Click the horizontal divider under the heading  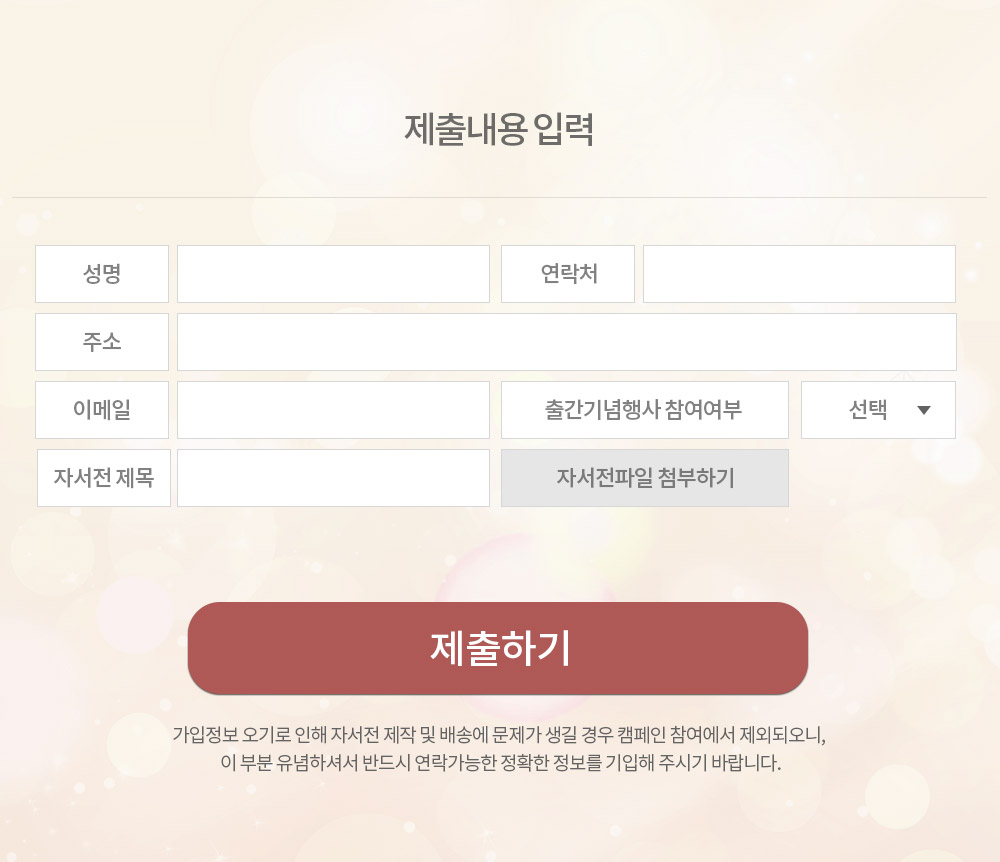coord(499,198)
